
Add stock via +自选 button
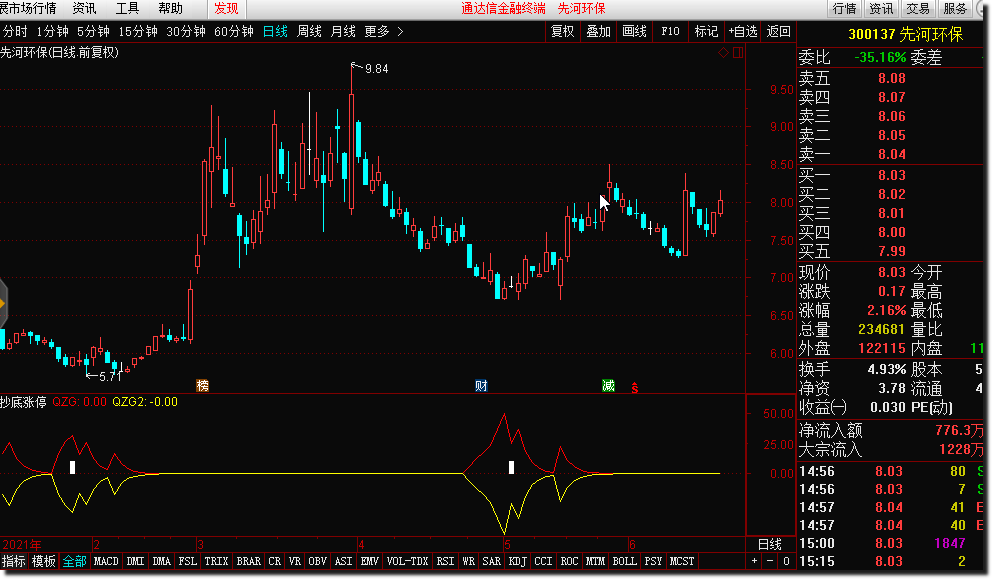point(743,31)
